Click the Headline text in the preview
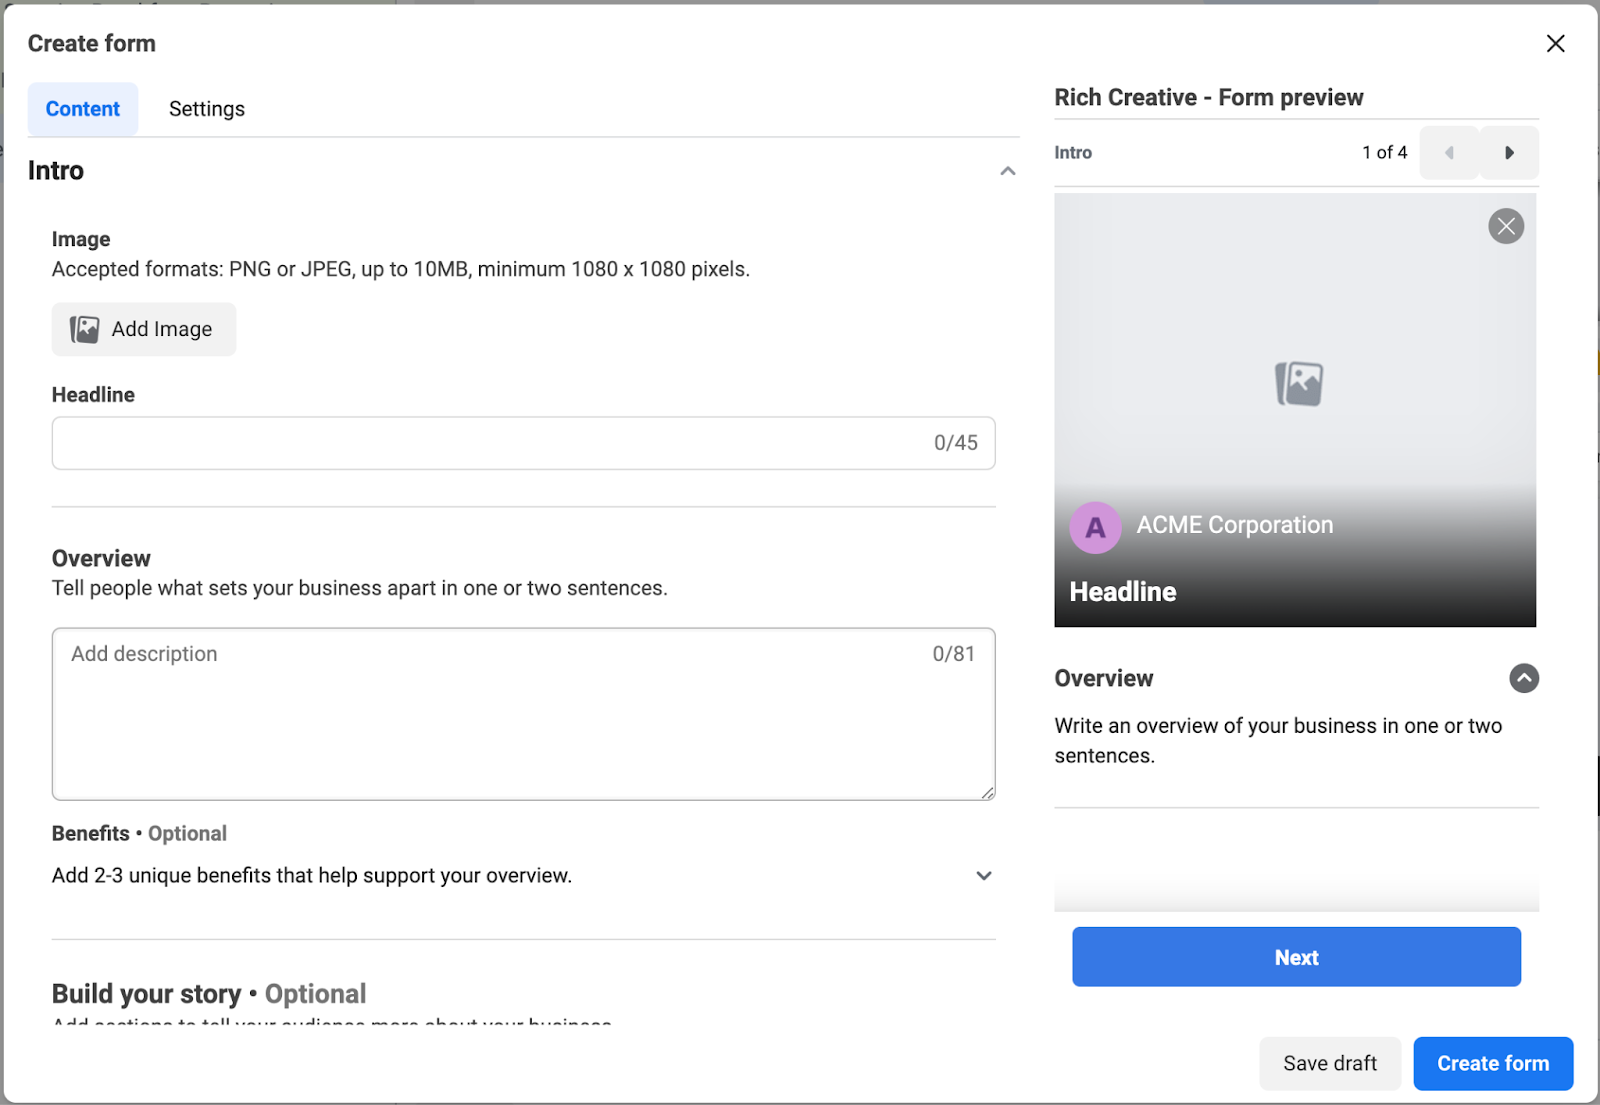Viewport: 1600px width, 1105px height. point(1122,592)
